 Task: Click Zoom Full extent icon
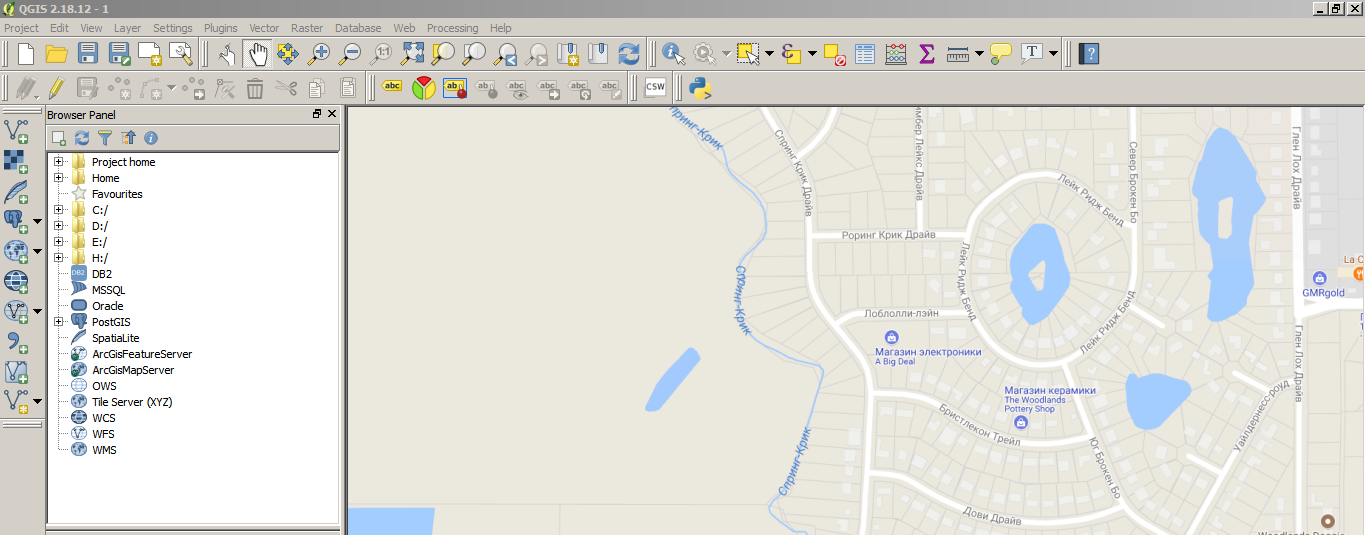click(412, 54)
